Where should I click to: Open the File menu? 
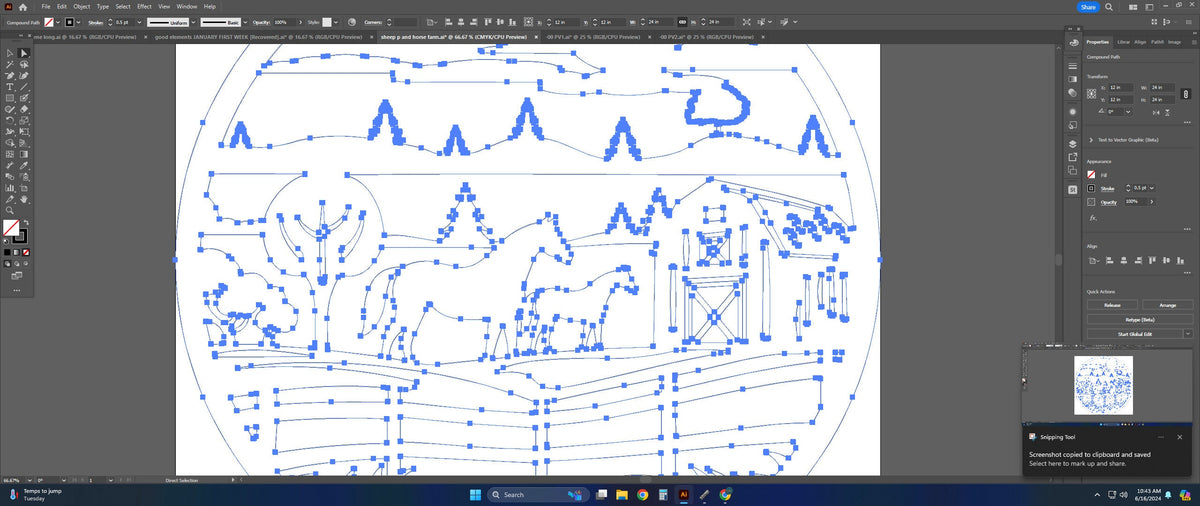pos(46,7)
